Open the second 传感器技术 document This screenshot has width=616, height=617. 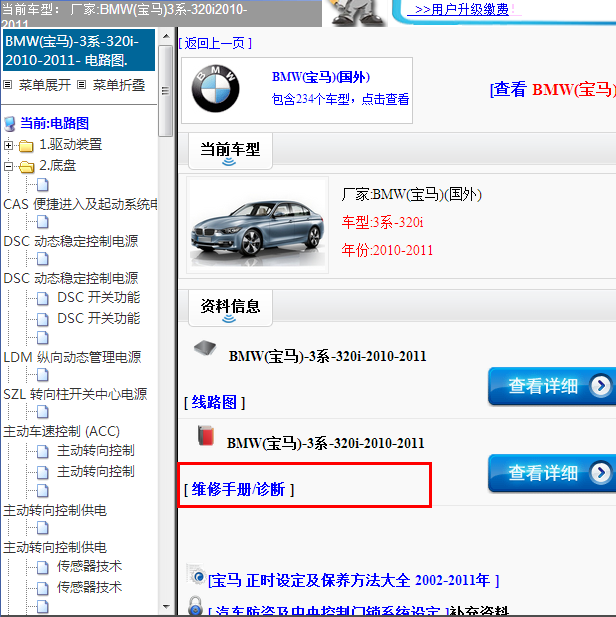89,587
